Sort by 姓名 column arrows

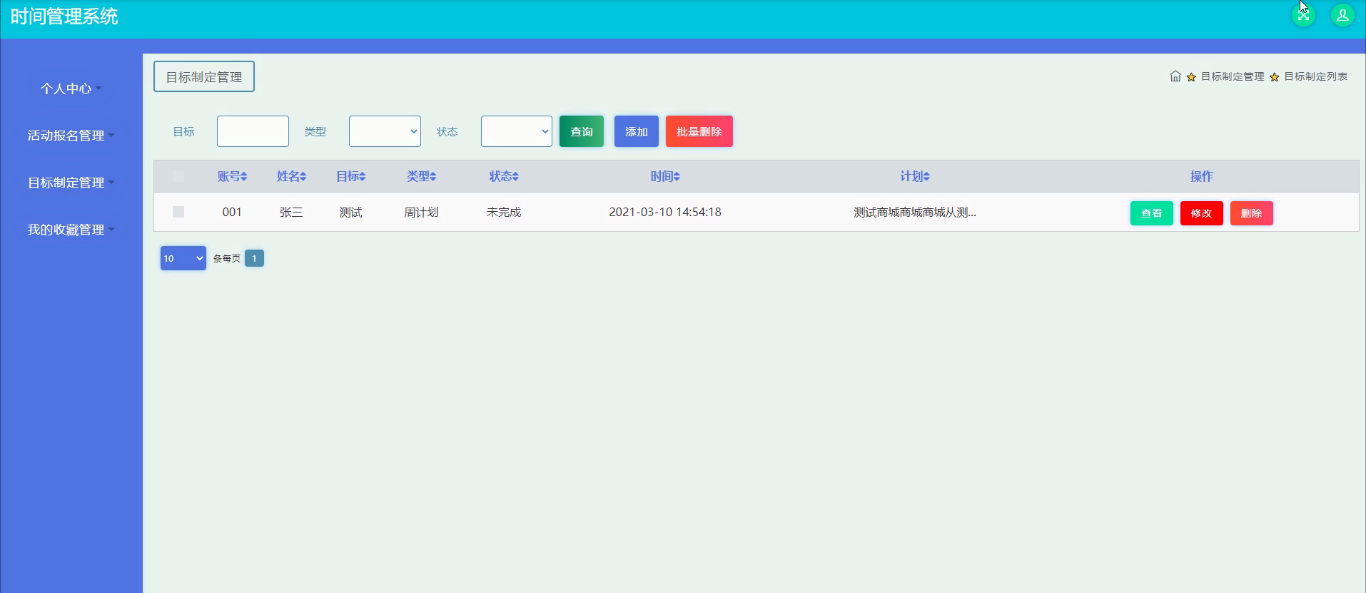click(x=303, y=177)
